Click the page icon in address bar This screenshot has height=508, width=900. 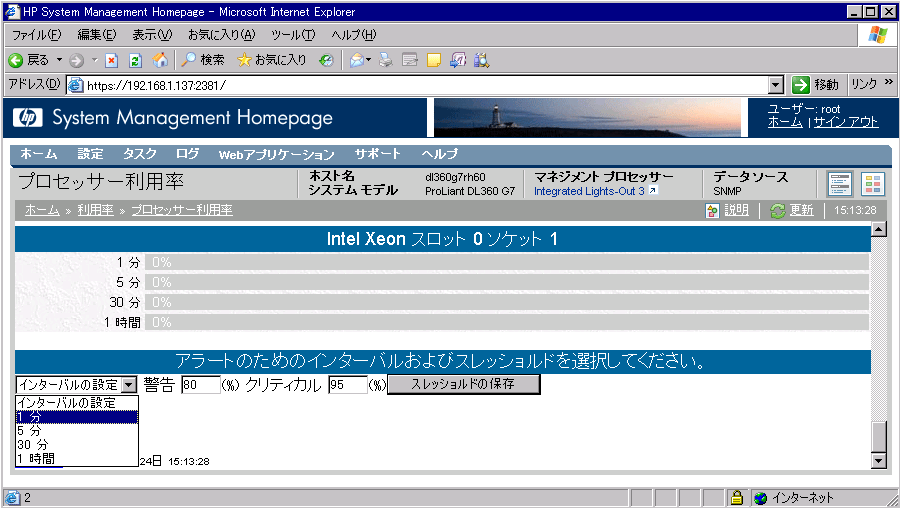pos(76,86)
